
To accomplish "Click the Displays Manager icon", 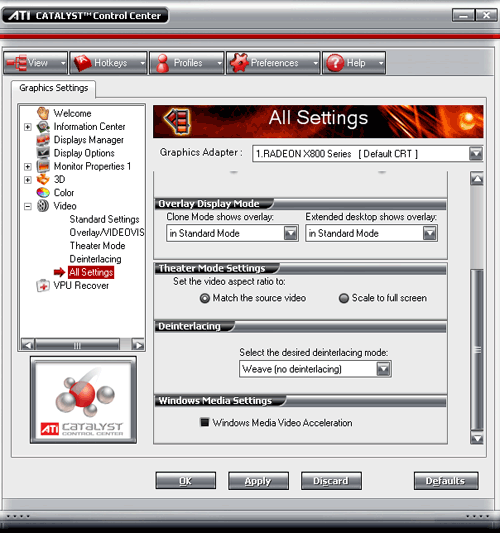I will tap(43, 140).
